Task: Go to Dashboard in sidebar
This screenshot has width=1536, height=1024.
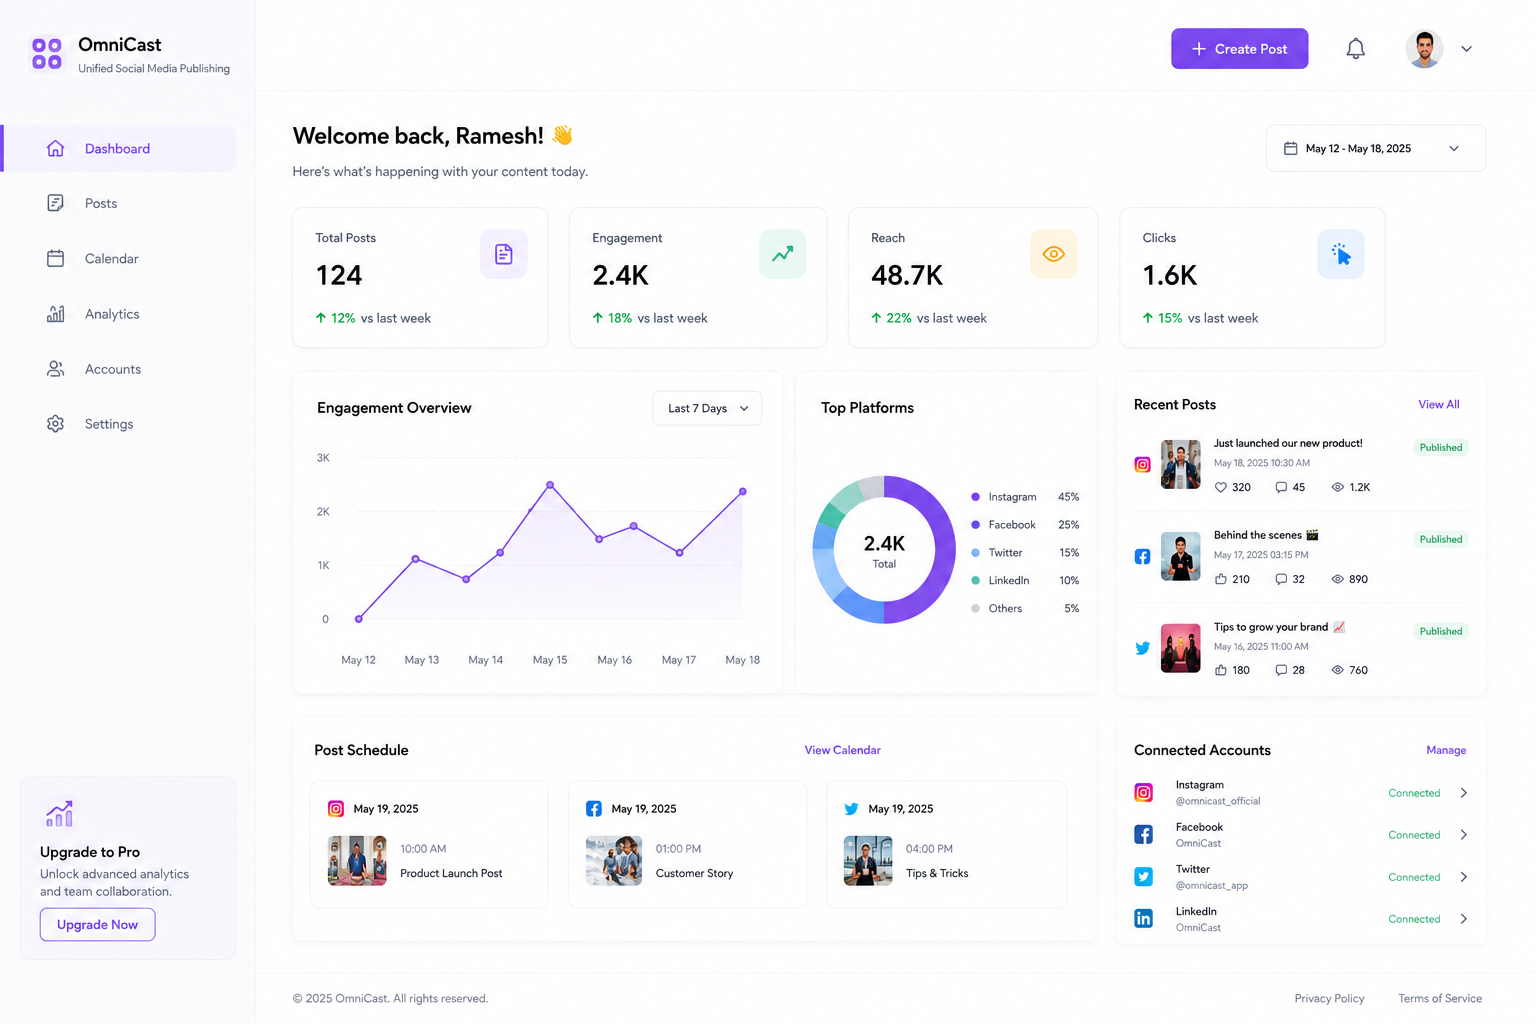Action: [x=120, y=148]
